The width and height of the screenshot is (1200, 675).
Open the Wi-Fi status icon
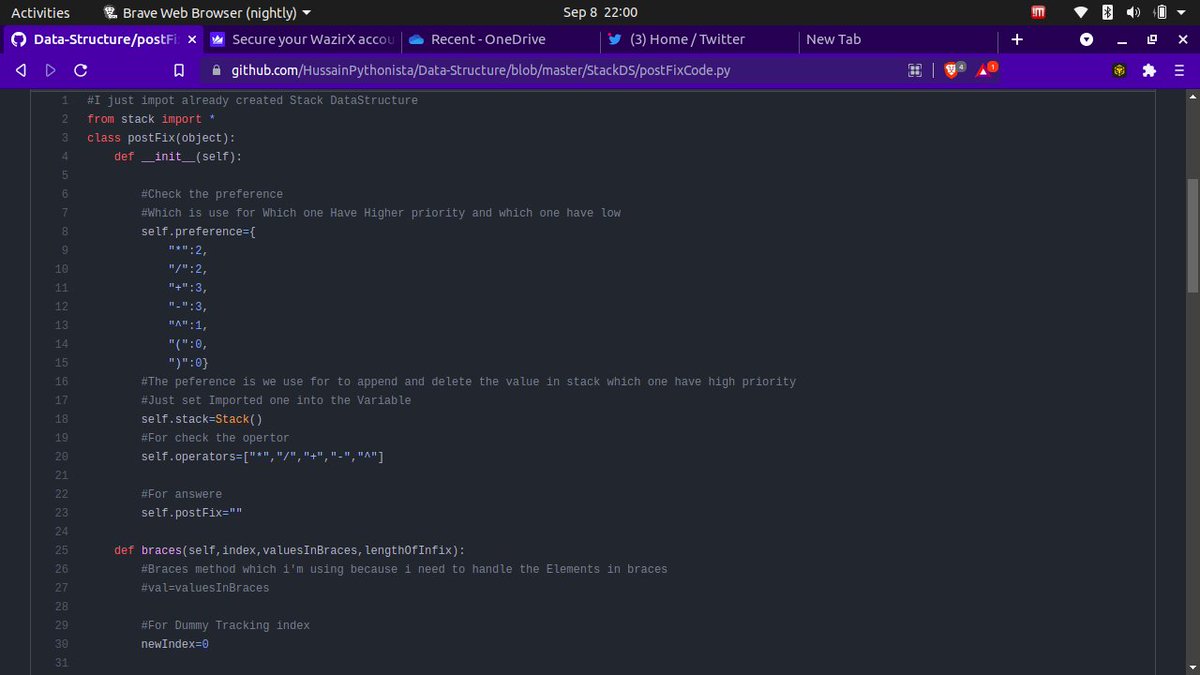pyautogui.click(x=1082, y=13)
